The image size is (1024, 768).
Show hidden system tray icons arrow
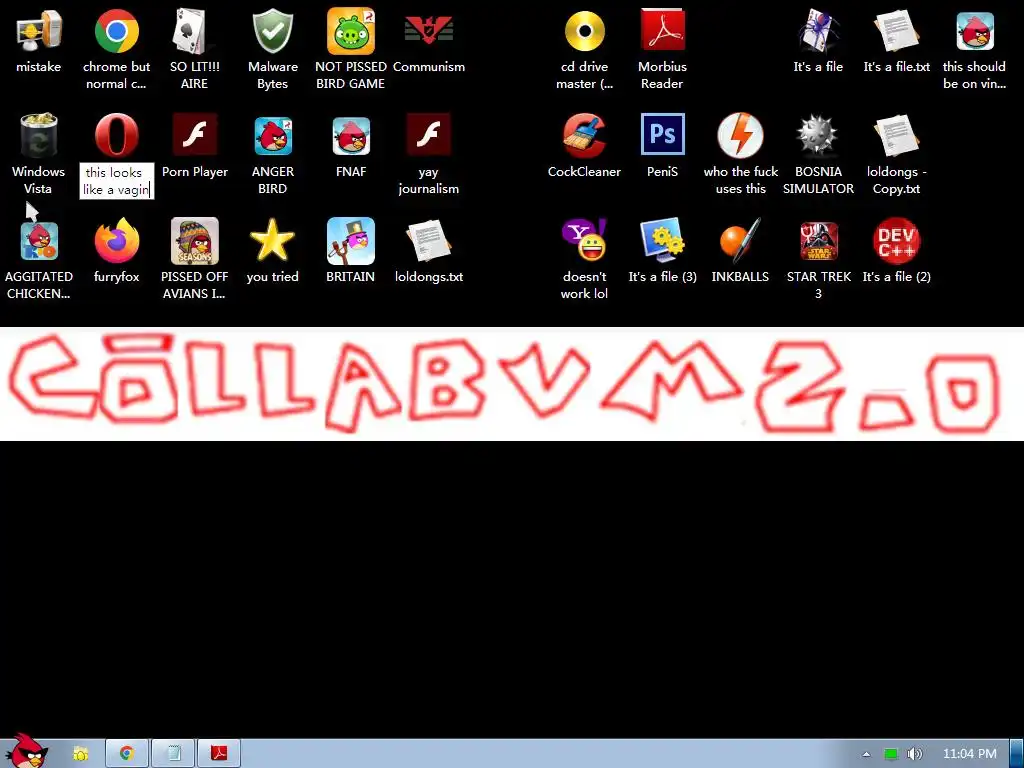[x=867, y=754]
